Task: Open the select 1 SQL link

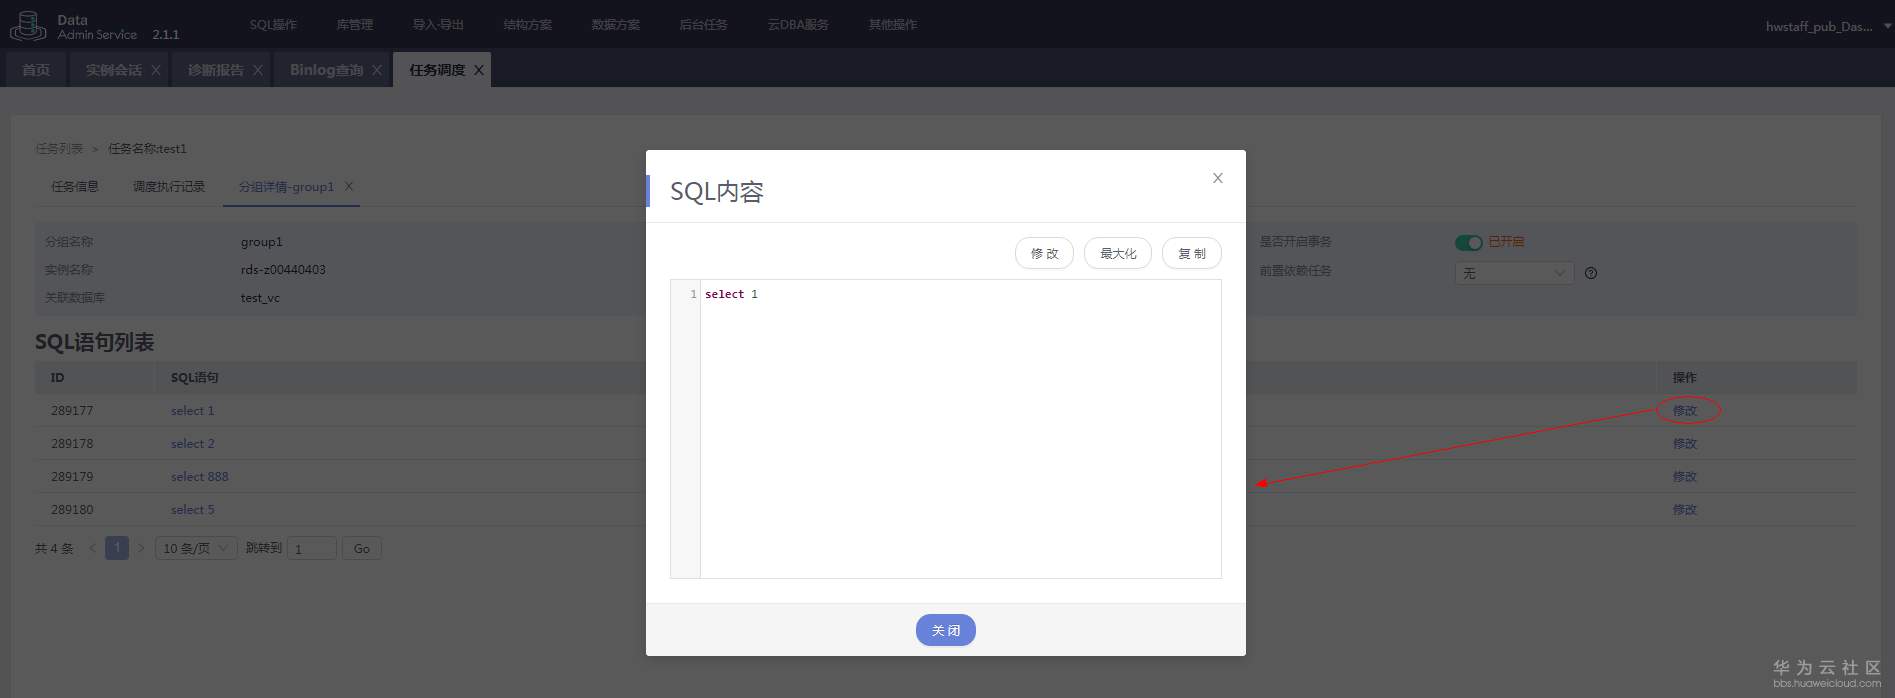Action: [x=192, y=411]
